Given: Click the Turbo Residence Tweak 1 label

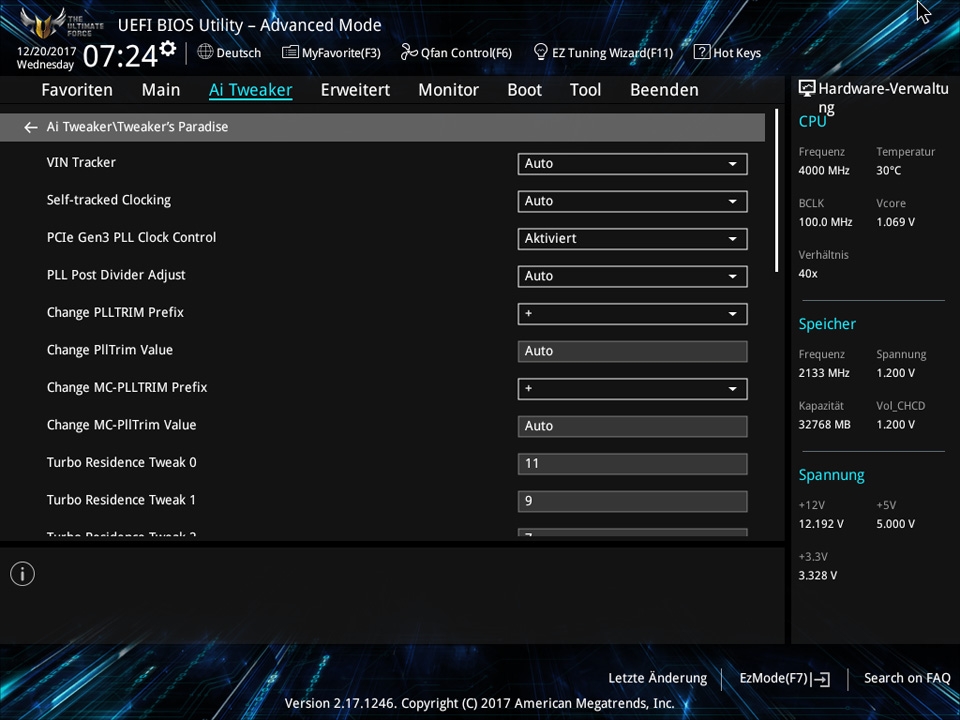Looking at the screenshot, I should click(x=121, y=500).
